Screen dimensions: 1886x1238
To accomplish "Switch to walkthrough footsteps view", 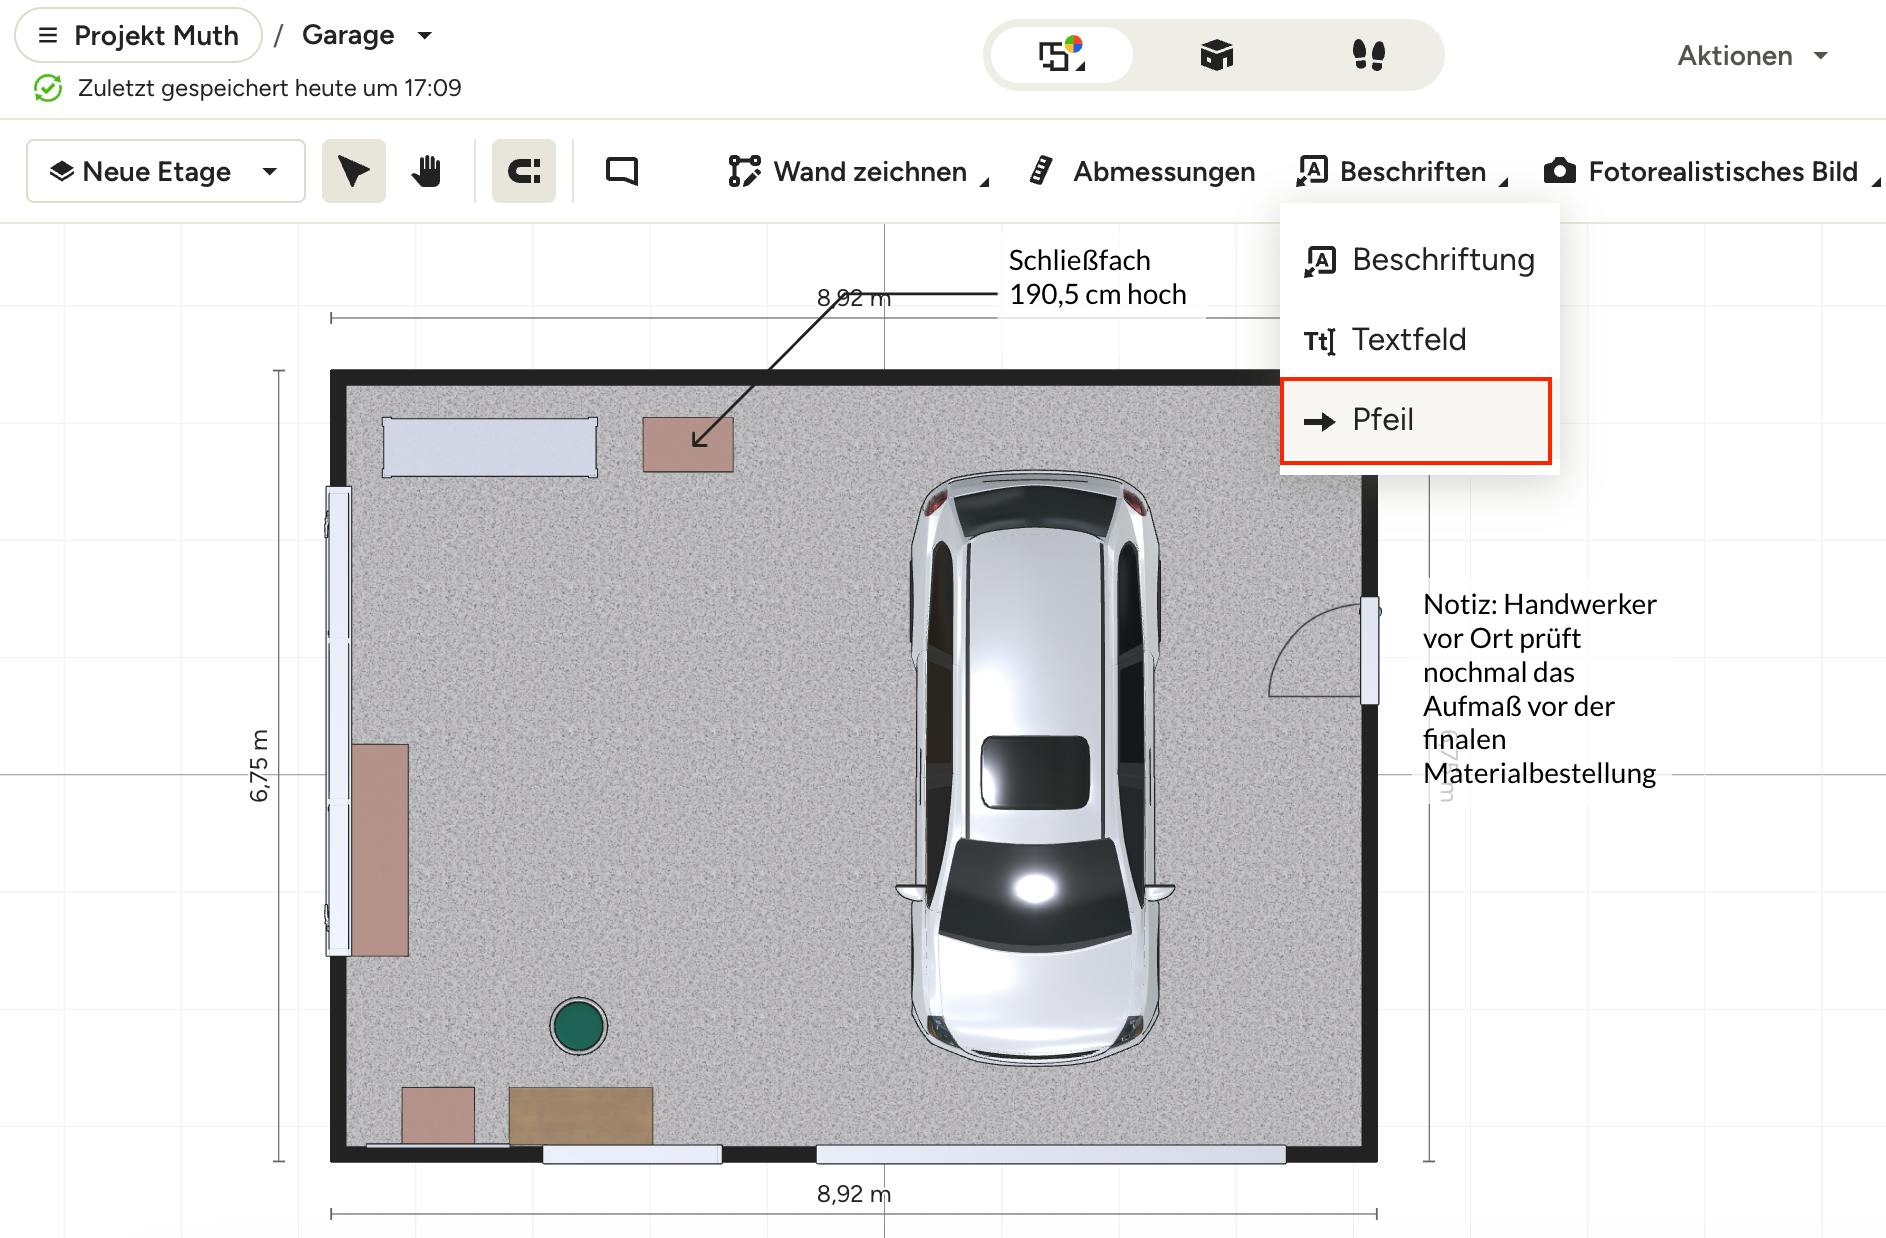I will pyautogui.click(x=1368, y=55).
